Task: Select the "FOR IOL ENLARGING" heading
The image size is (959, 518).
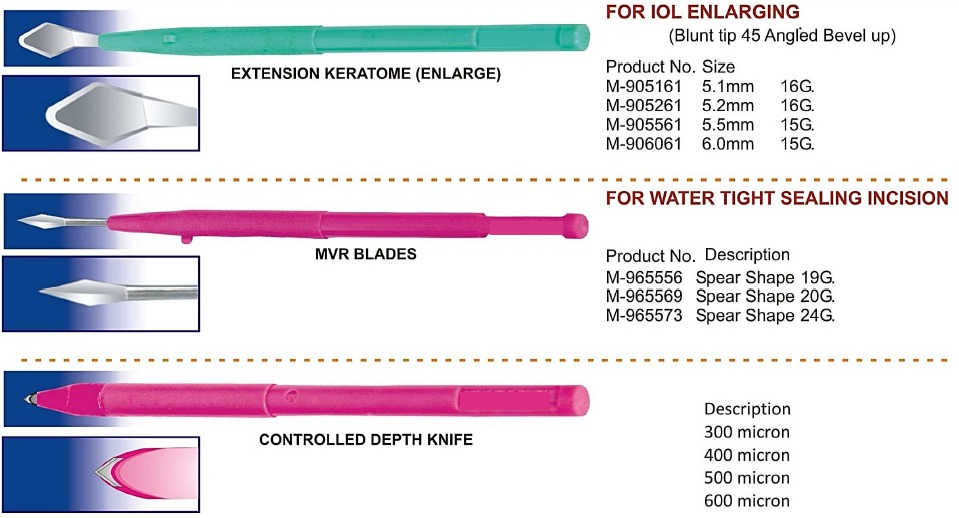Action: click(x=702, y=13)
